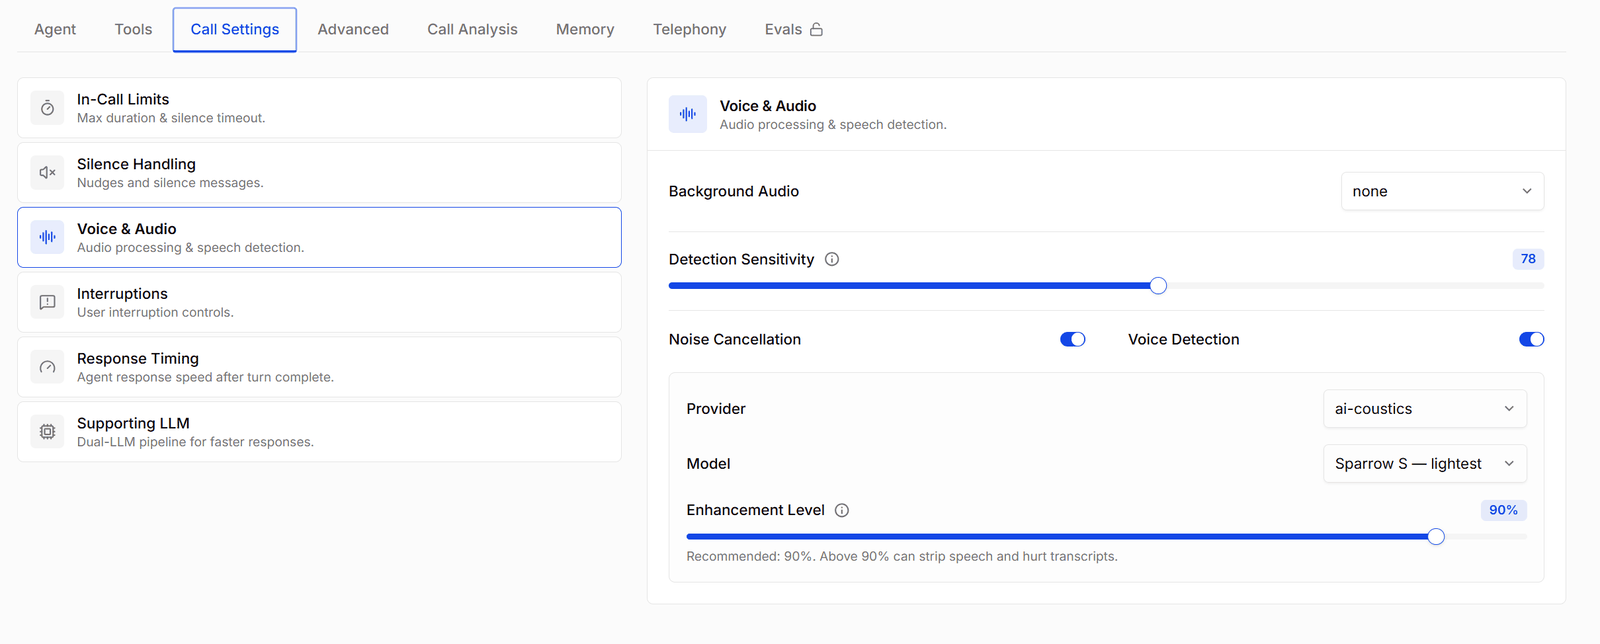This screenshot has width=1600, height=644.
Task: Click the info icon next to Detection Sensitivity
Action: coord(832,259)
